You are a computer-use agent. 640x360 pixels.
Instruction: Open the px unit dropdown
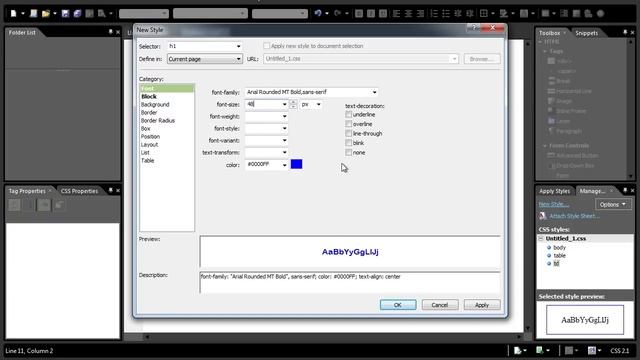(318, 104)
